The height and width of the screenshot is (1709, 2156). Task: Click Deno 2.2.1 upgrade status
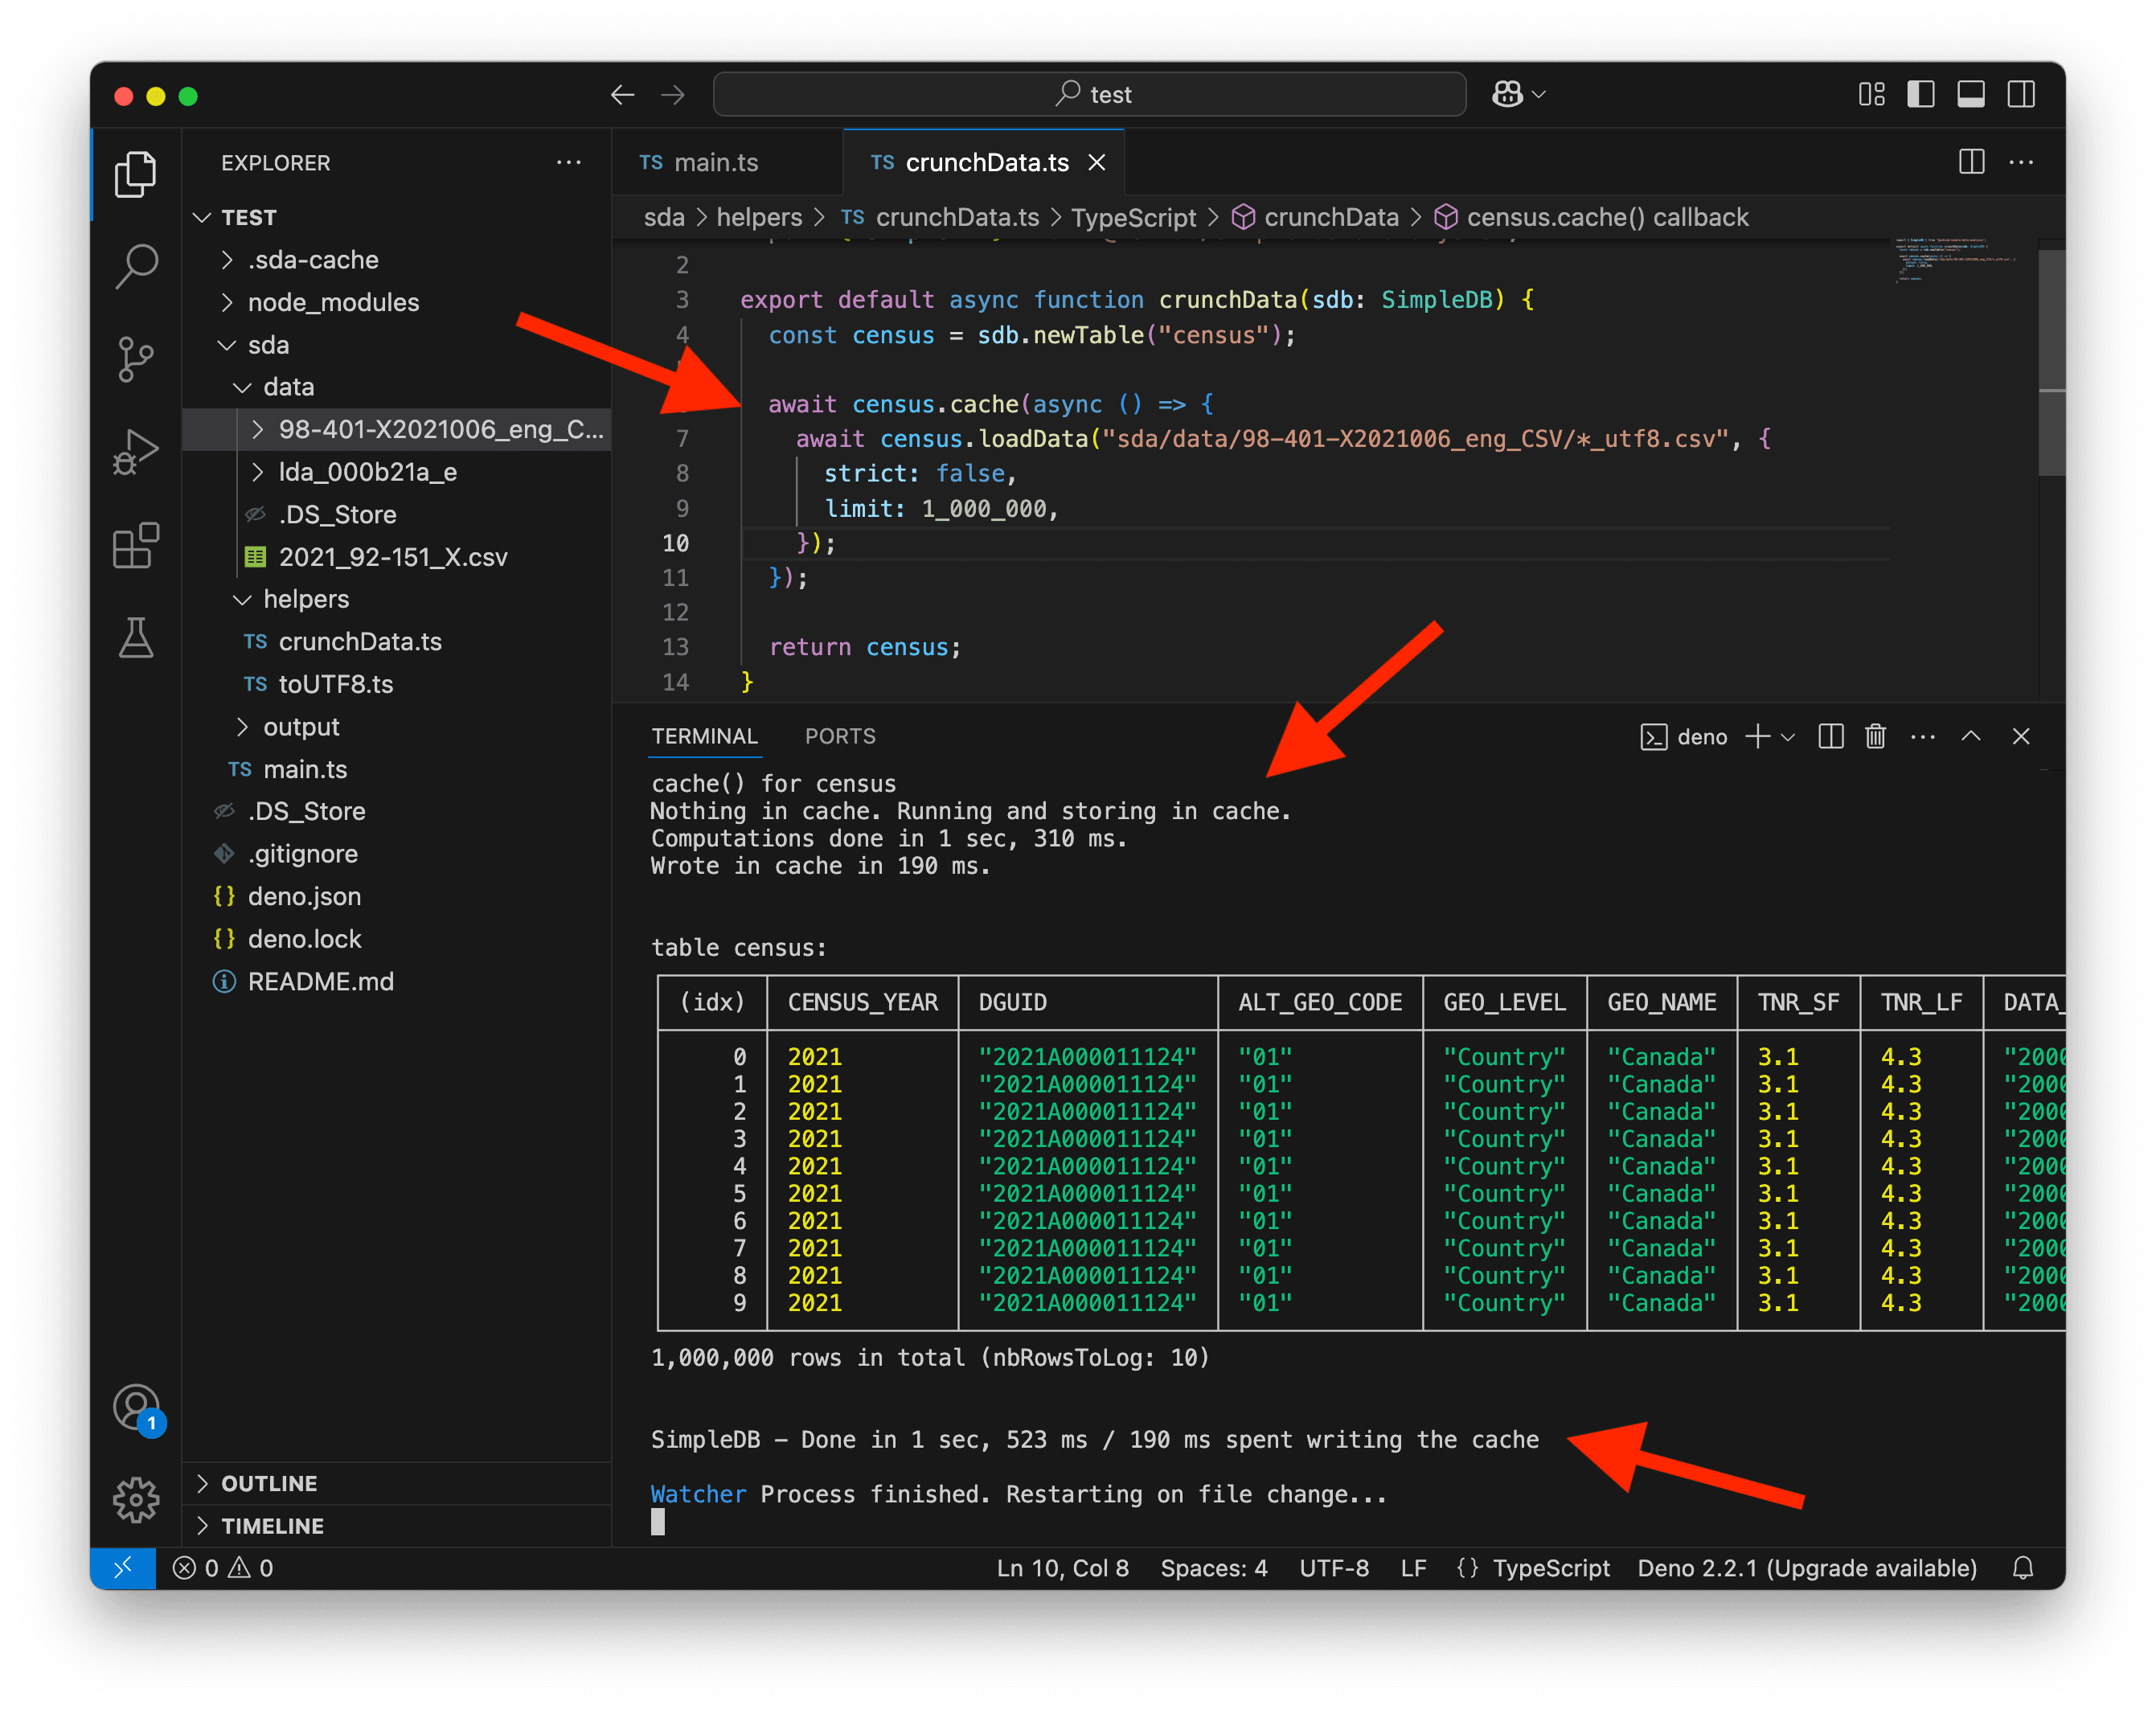tap(1806, 1567)
